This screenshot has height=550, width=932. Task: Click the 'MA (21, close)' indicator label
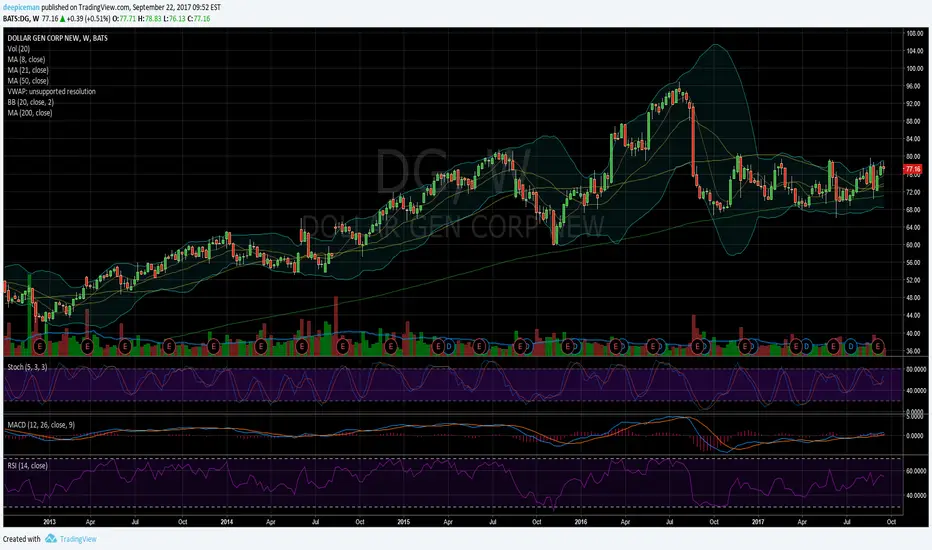[28, 70]
